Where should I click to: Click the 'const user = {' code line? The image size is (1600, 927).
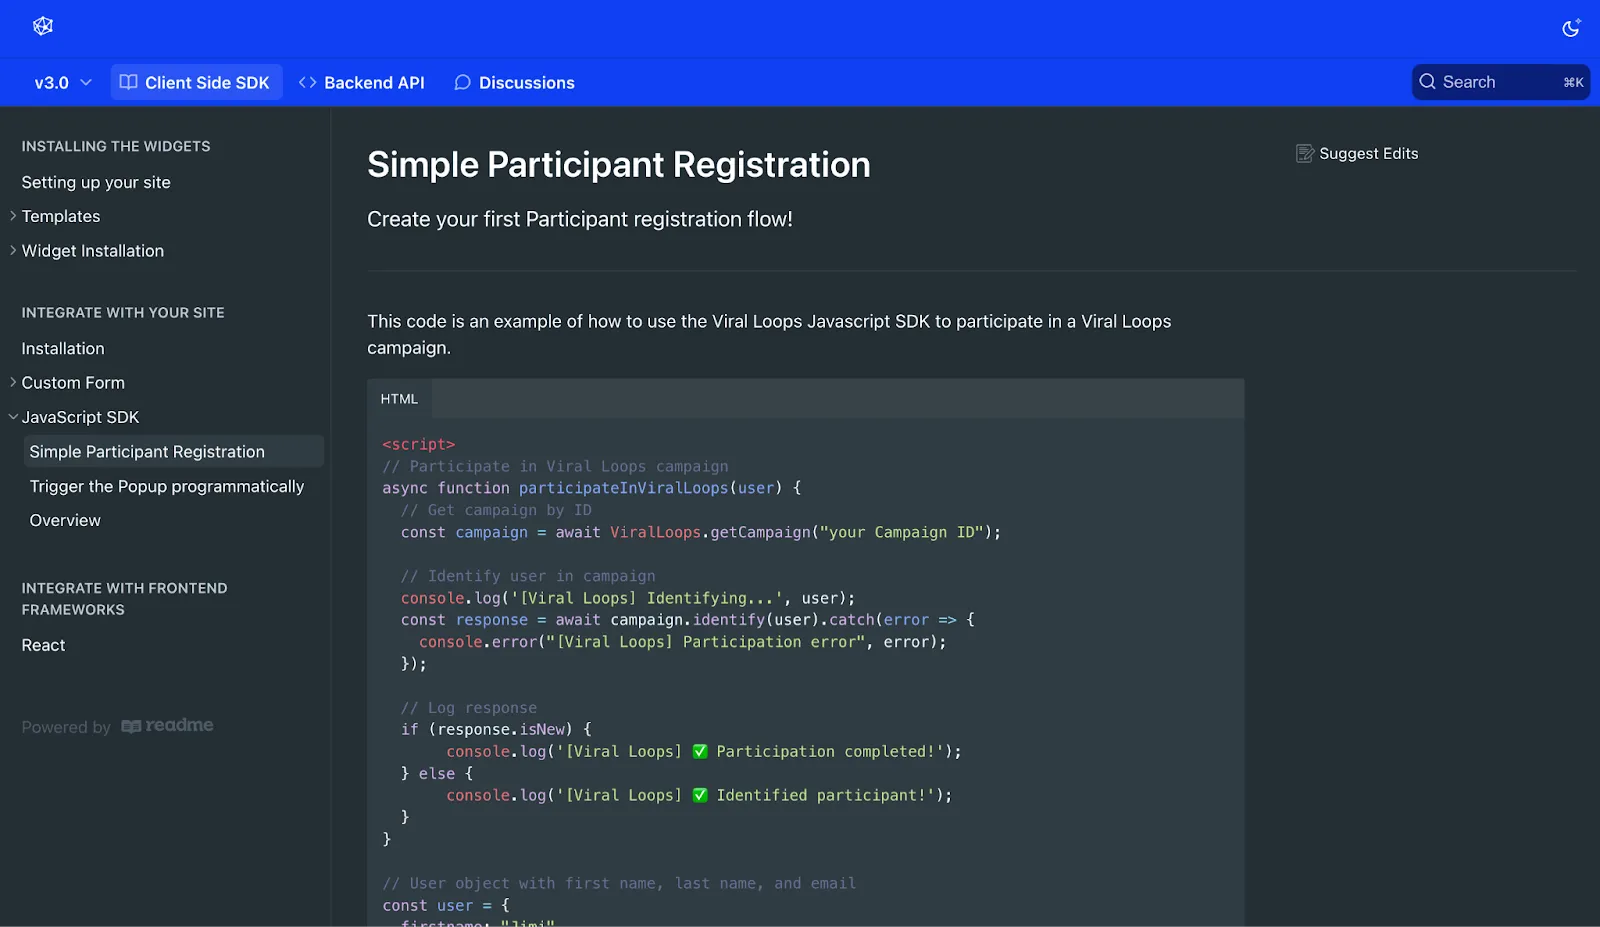[x=446, y=905]
